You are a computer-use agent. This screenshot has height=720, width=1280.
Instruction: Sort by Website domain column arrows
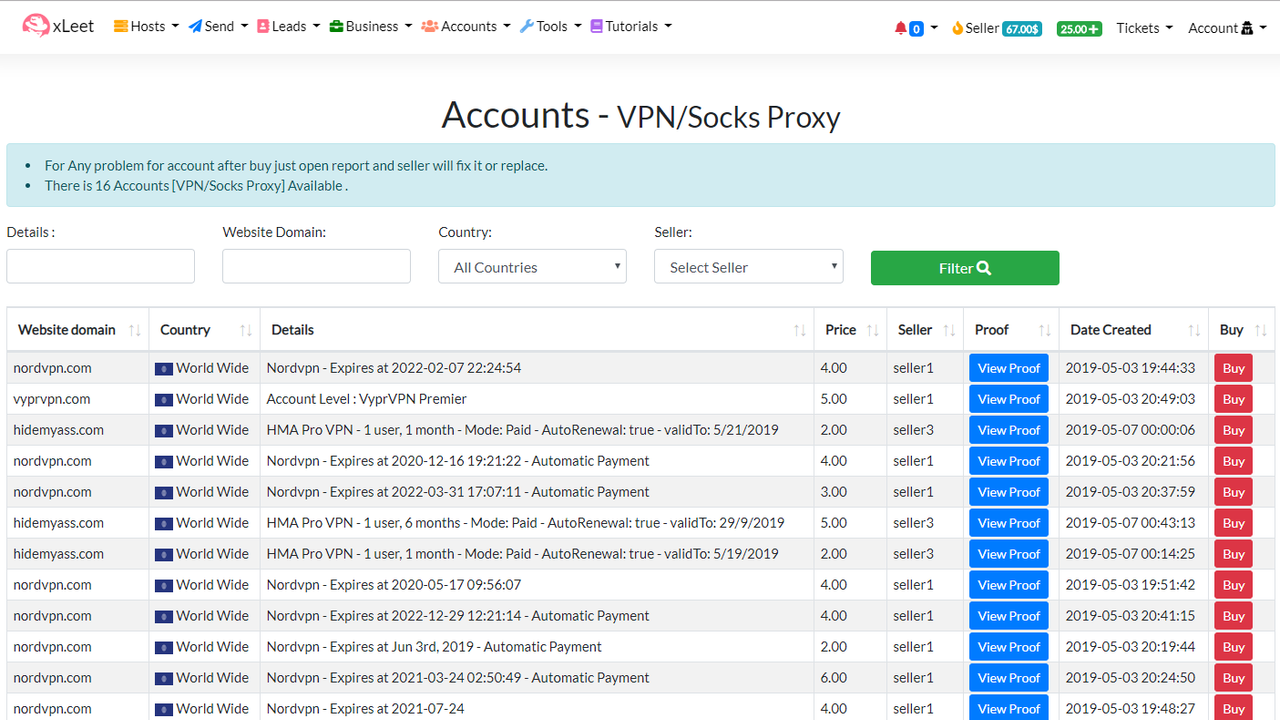pyautogui.click(x=134, y=330)
